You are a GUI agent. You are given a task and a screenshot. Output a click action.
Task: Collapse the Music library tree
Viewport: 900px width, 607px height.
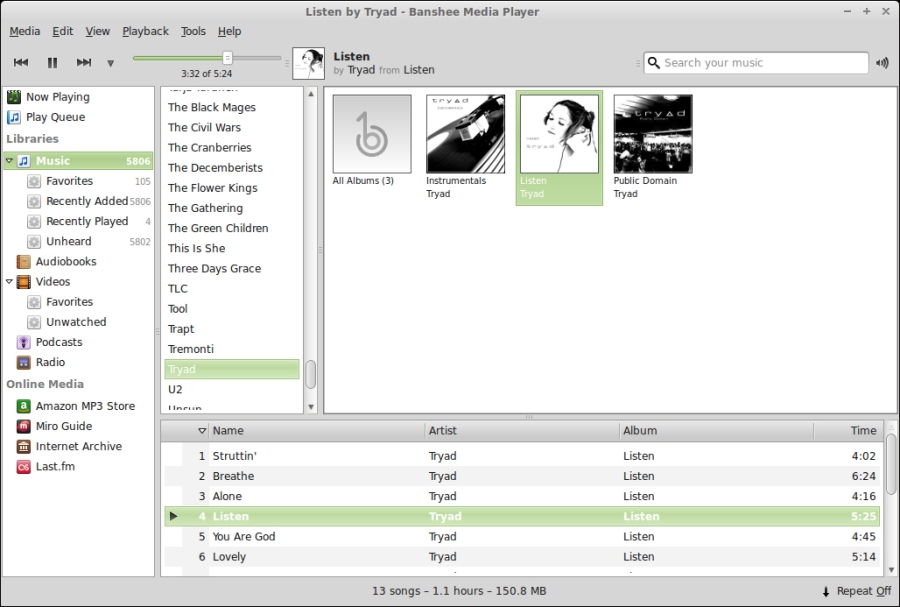click(x=9, y=161)
